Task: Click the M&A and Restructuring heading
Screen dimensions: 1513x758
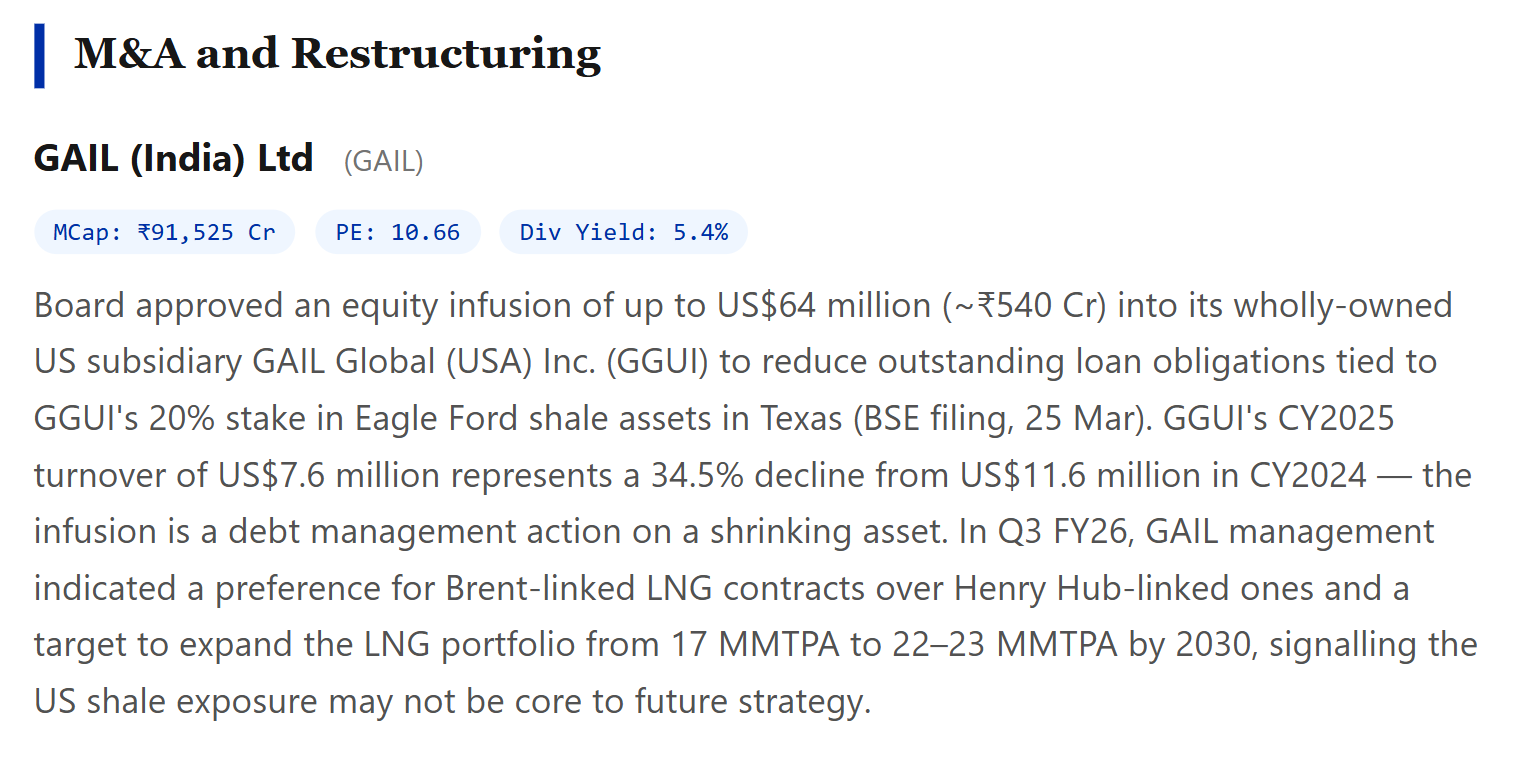Action: pyautogui.click(x=337, y=54)
